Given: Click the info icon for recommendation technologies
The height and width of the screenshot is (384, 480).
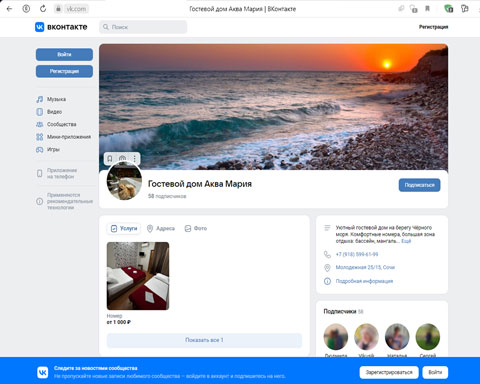Looking at the screenshot, I should click(x=40, y=201).
